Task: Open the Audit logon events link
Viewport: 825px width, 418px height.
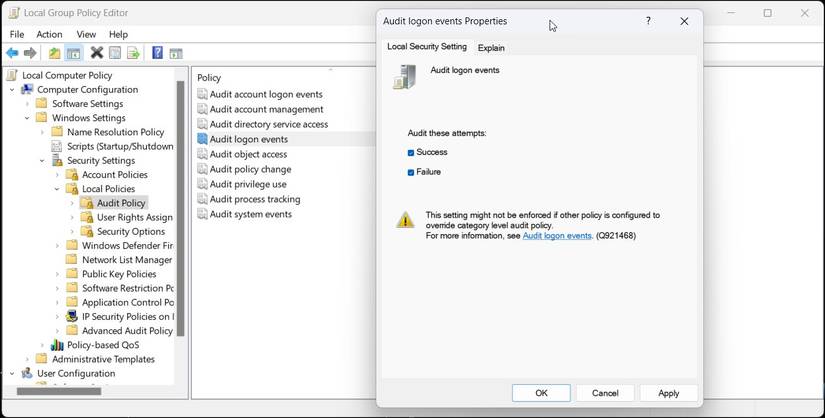Action: 557,236
